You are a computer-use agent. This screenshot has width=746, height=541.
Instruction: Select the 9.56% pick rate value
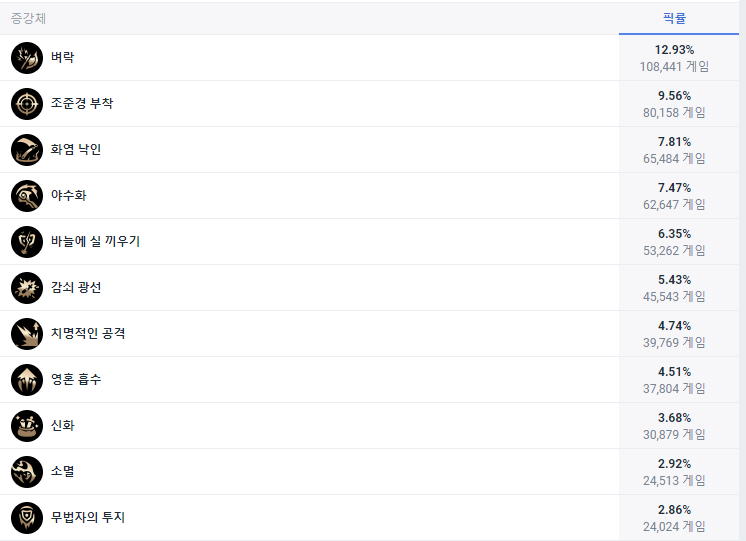(x=674, y=96)
